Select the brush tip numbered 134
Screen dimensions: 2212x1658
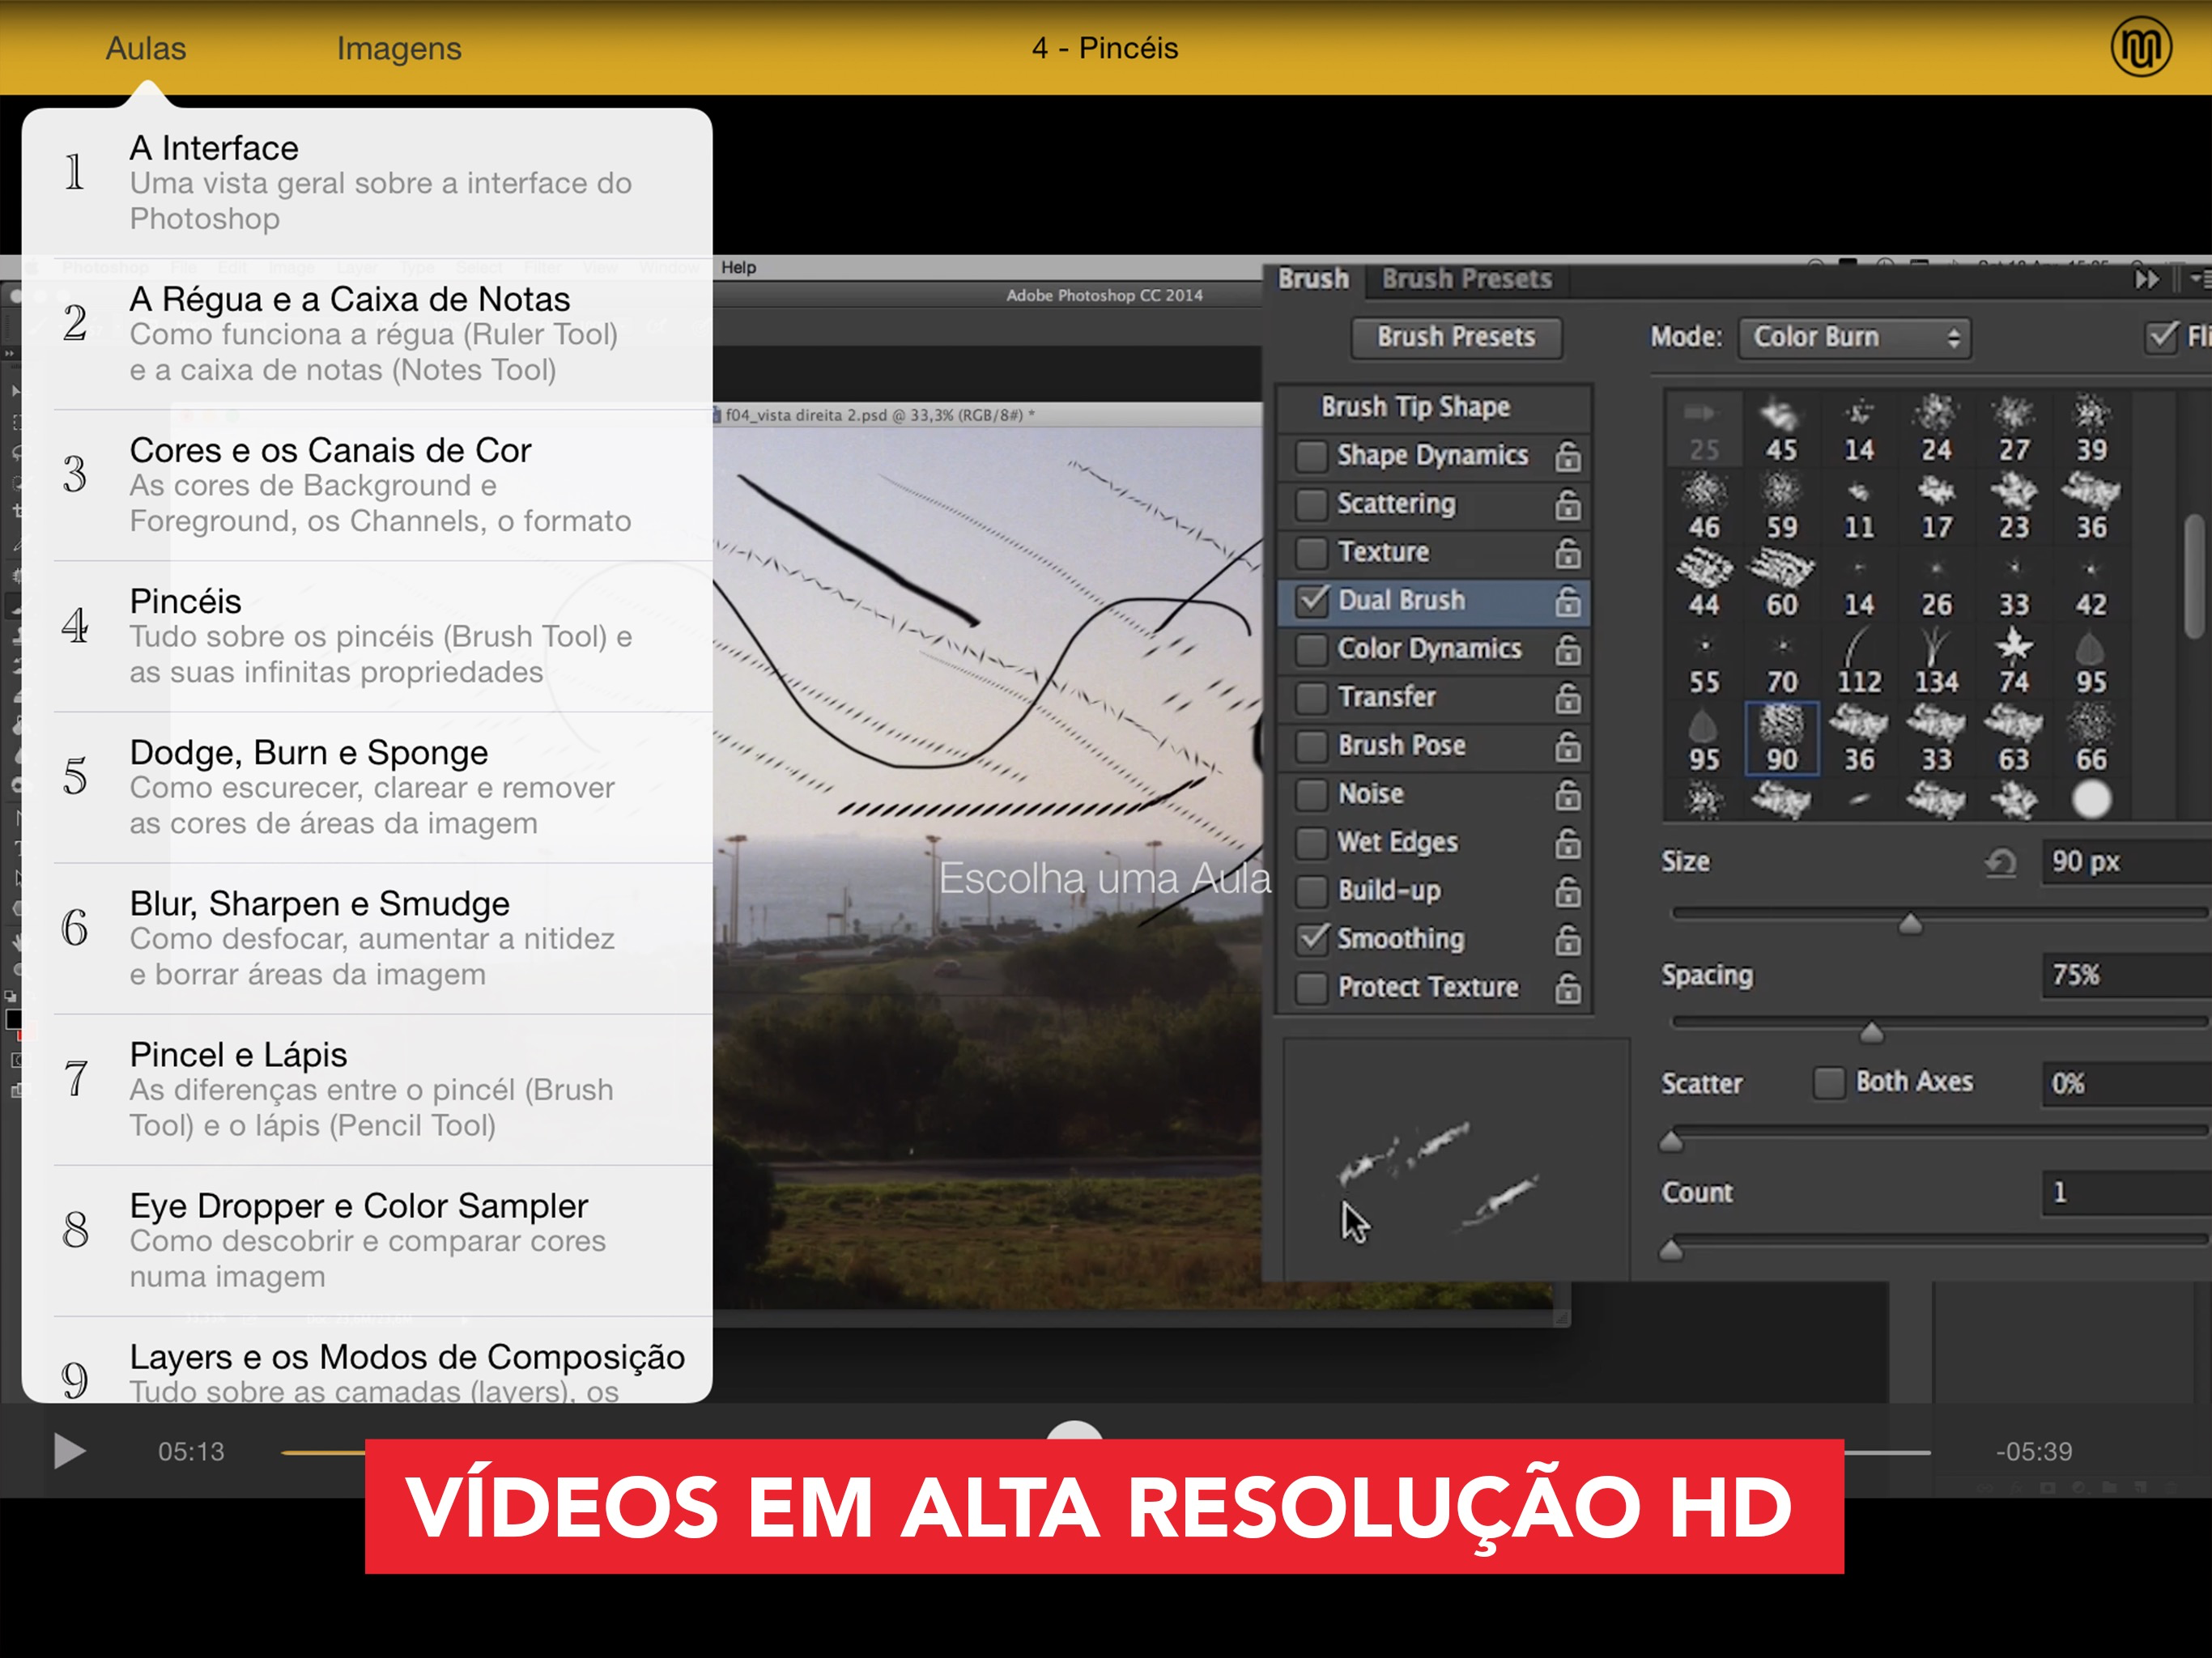1936,660
